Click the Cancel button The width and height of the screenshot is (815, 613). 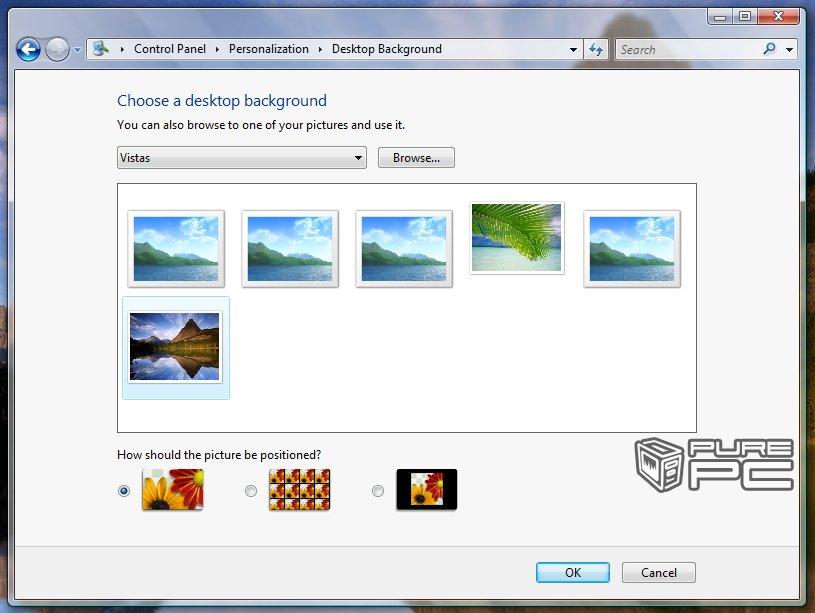[659, 572]
